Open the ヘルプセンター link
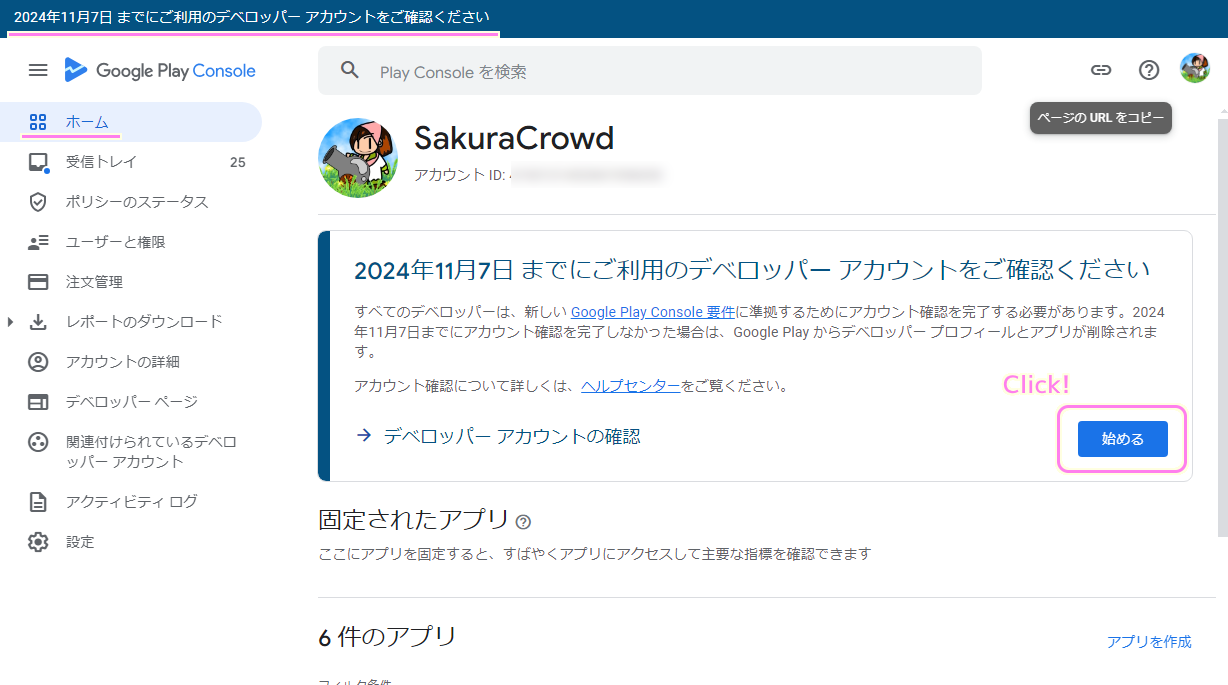The image size is (1228, 685). pos(631,386)
